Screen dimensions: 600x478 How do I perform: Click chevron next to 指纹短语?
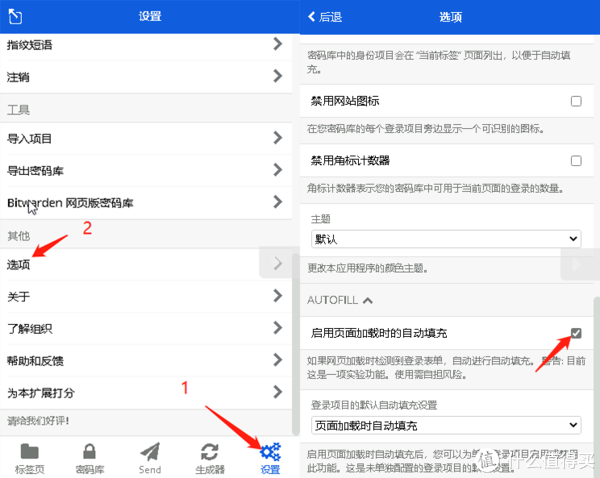pyautogui.click(x=278, y=44)
